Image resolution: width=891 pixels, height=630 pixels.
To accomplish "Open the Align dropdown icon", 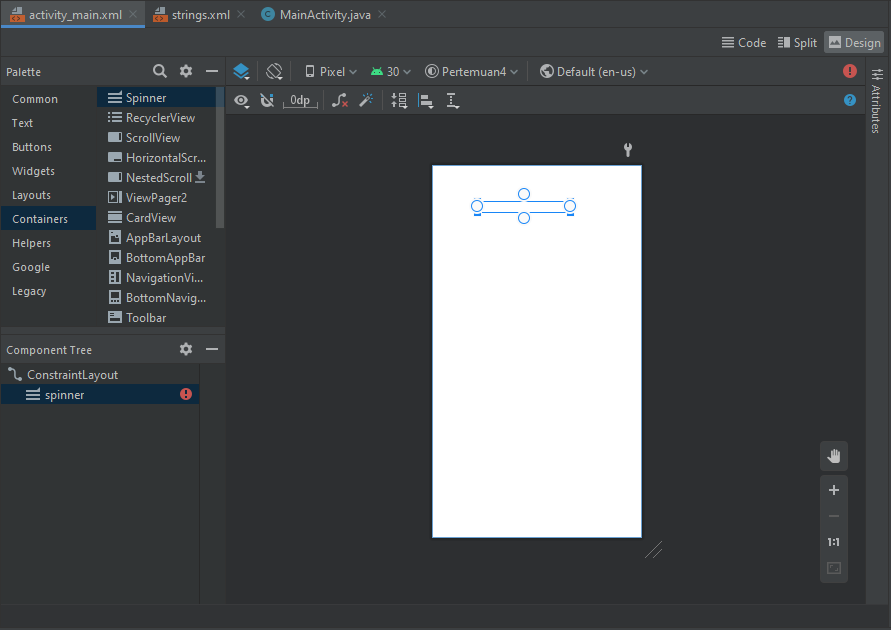I will [426, 101].
